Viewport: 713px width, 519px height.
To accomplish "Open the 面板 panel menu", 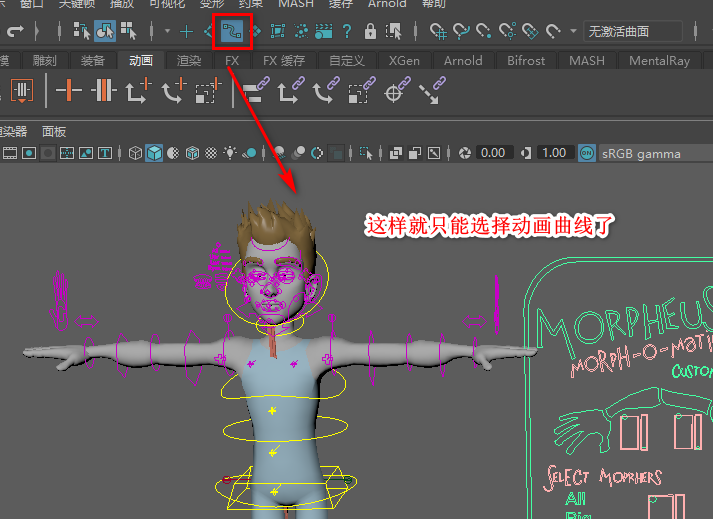I will coord(54,131).
